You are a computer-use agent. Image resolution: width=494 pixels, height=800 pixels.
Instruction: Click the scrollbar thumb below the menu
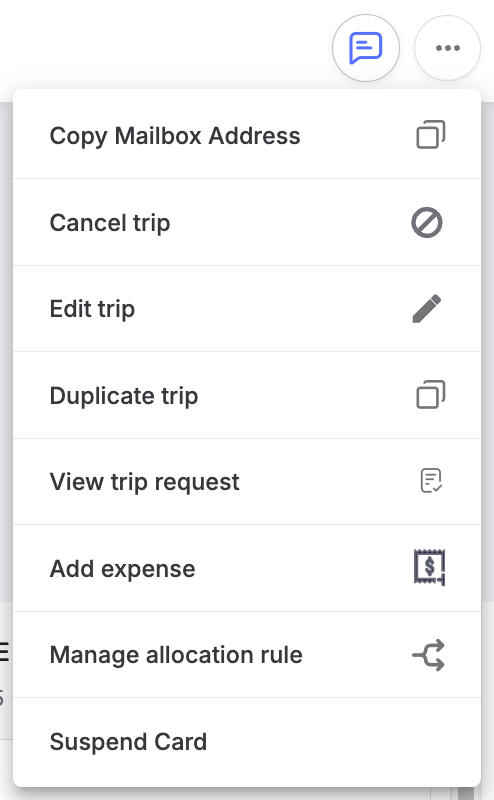(466, 793)
